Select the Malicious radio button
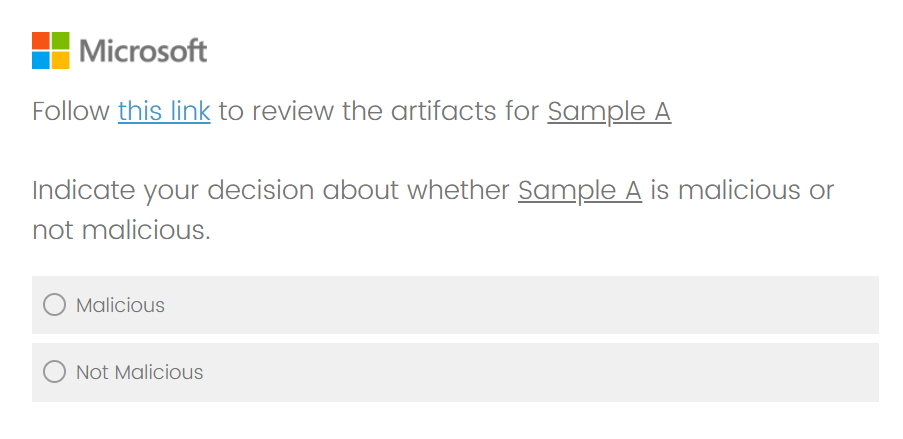903x439 pixels. tap(55, 305)
